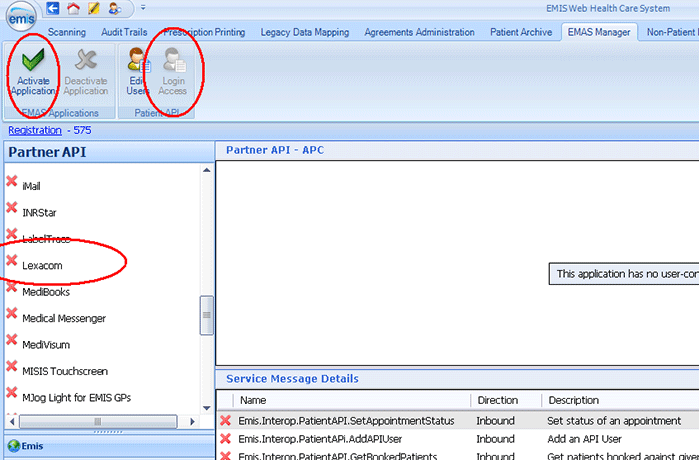Click red cross icon beside MISIS Touchscreen
The image size is (699, 460).
click(x=12, y=366)
